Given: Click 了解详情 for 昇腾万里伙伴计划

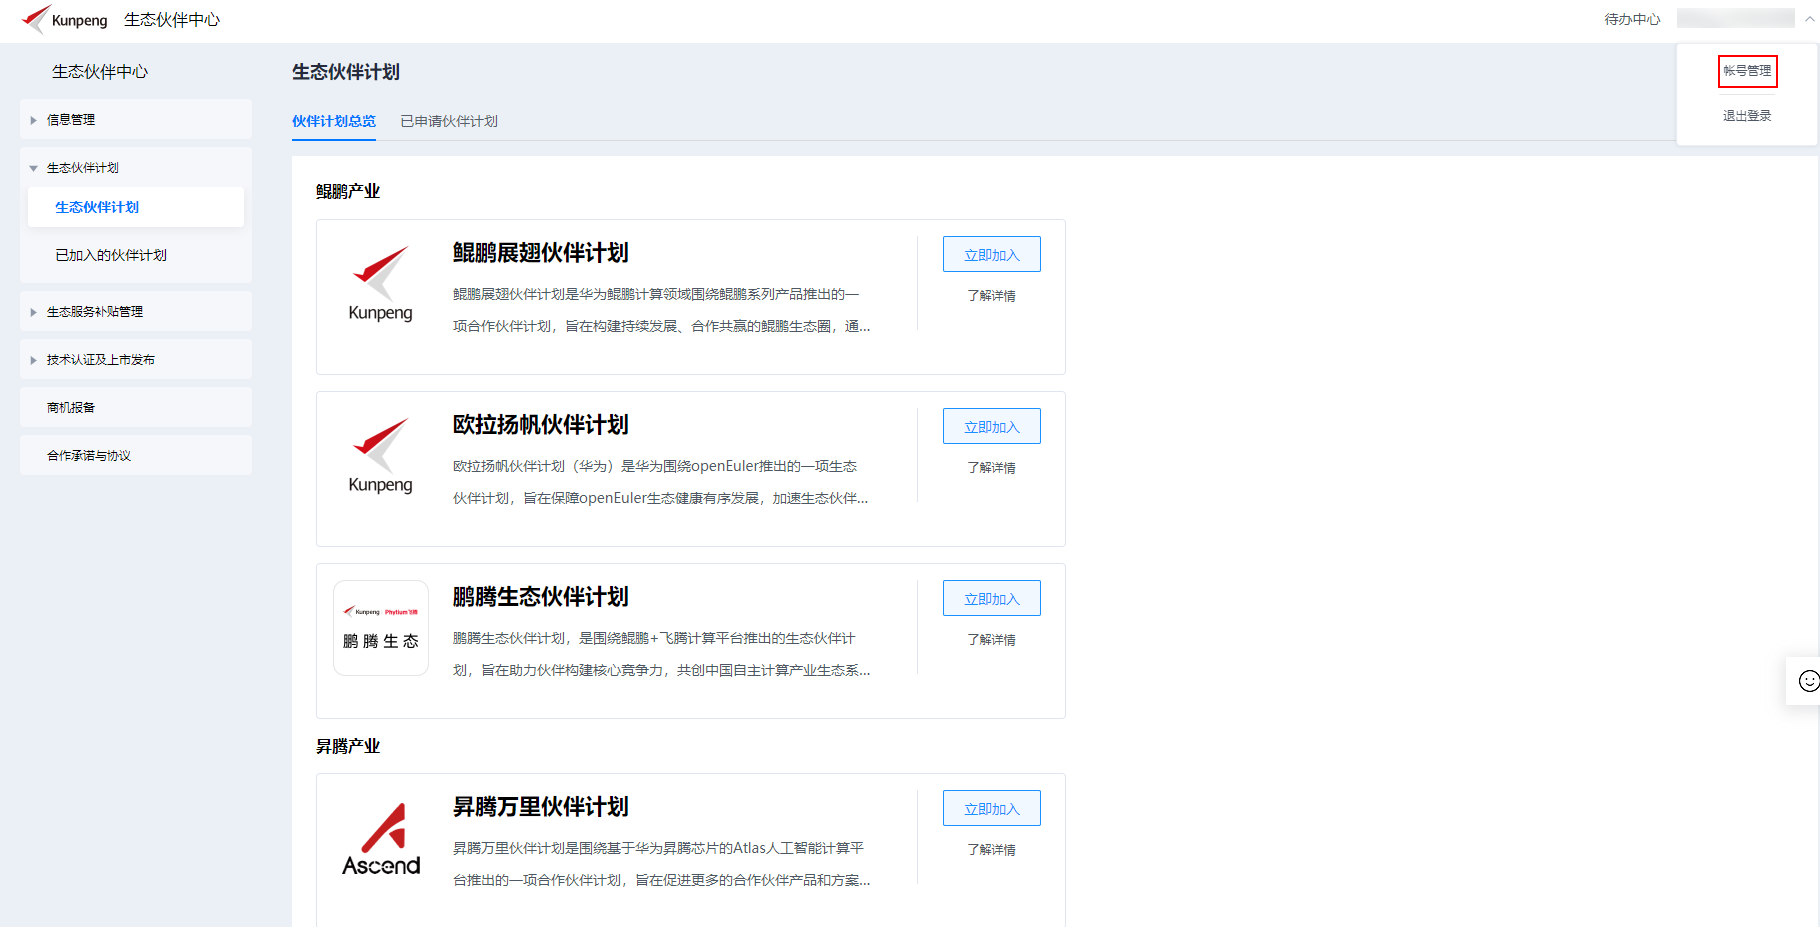Looking at the screenshot, I should point(992,850).
